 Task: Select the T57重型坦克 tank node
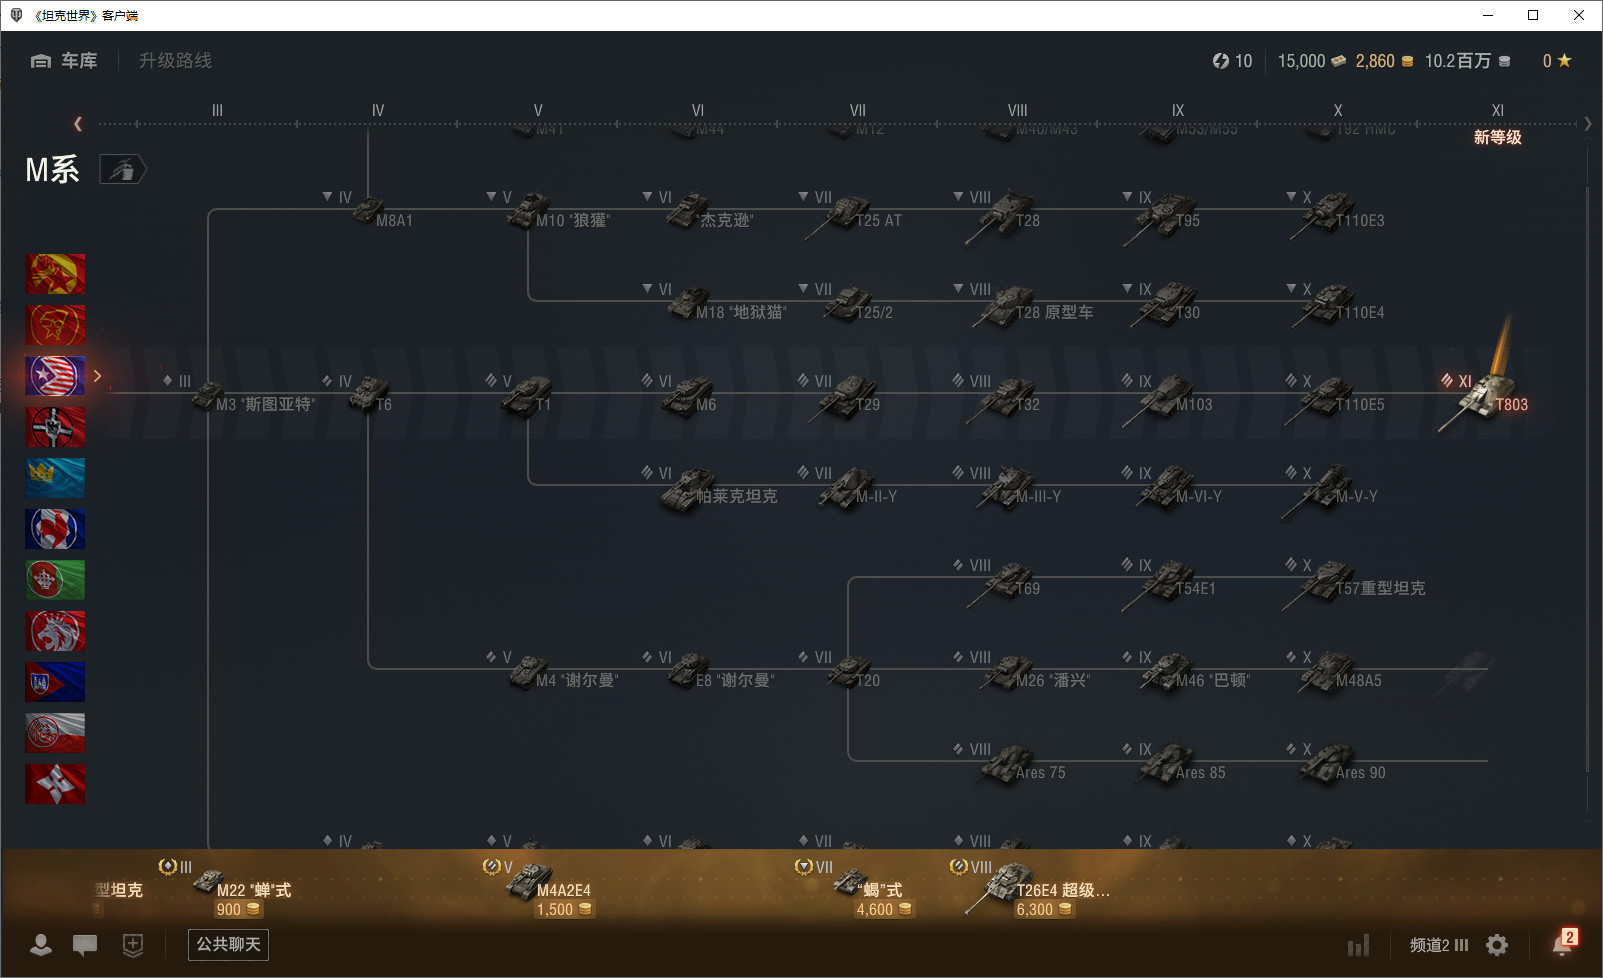[1354, 584]
